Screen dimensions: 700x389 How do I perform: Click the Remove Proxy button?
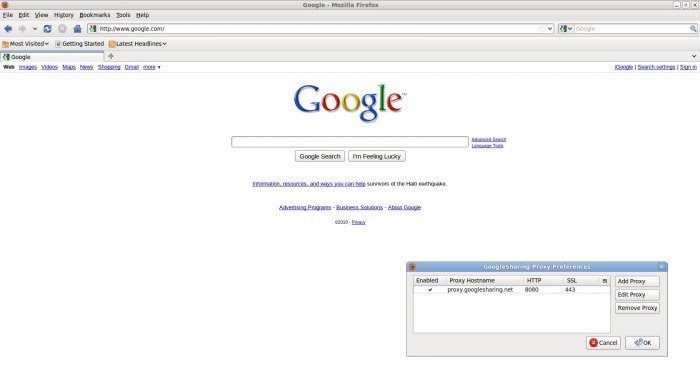(x=637, y=308)
